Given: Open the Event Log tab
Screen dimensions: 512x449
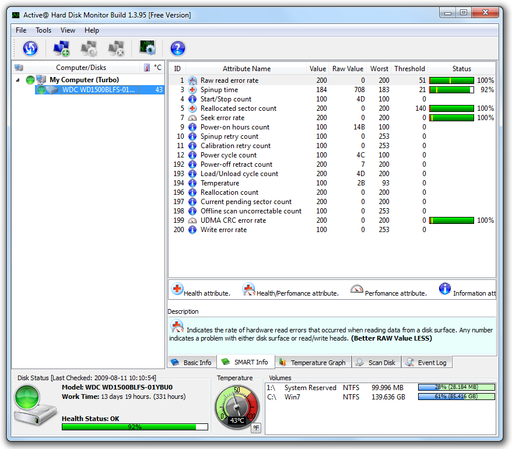Looking at the screenshot, I should [427, 362].
